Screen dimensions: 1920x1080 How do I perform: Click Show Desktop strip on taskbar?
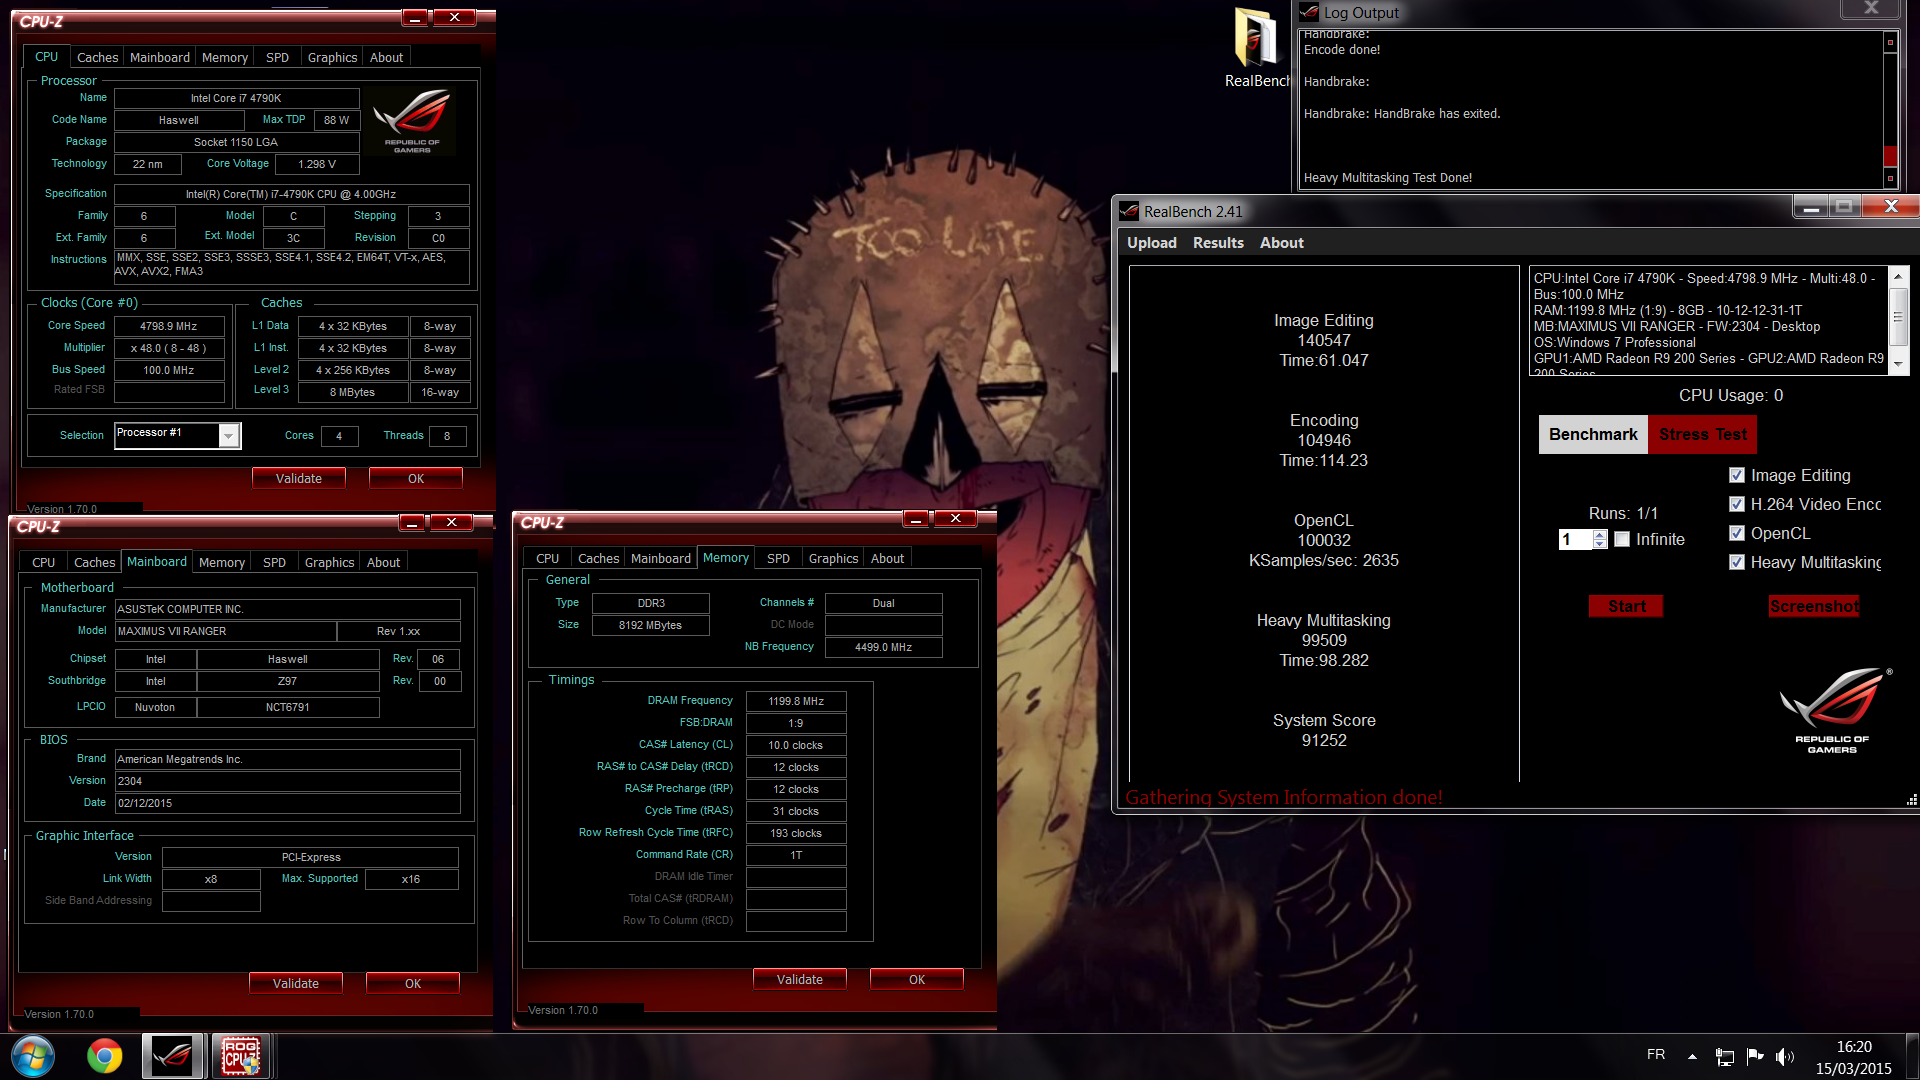point(1911,1057)
